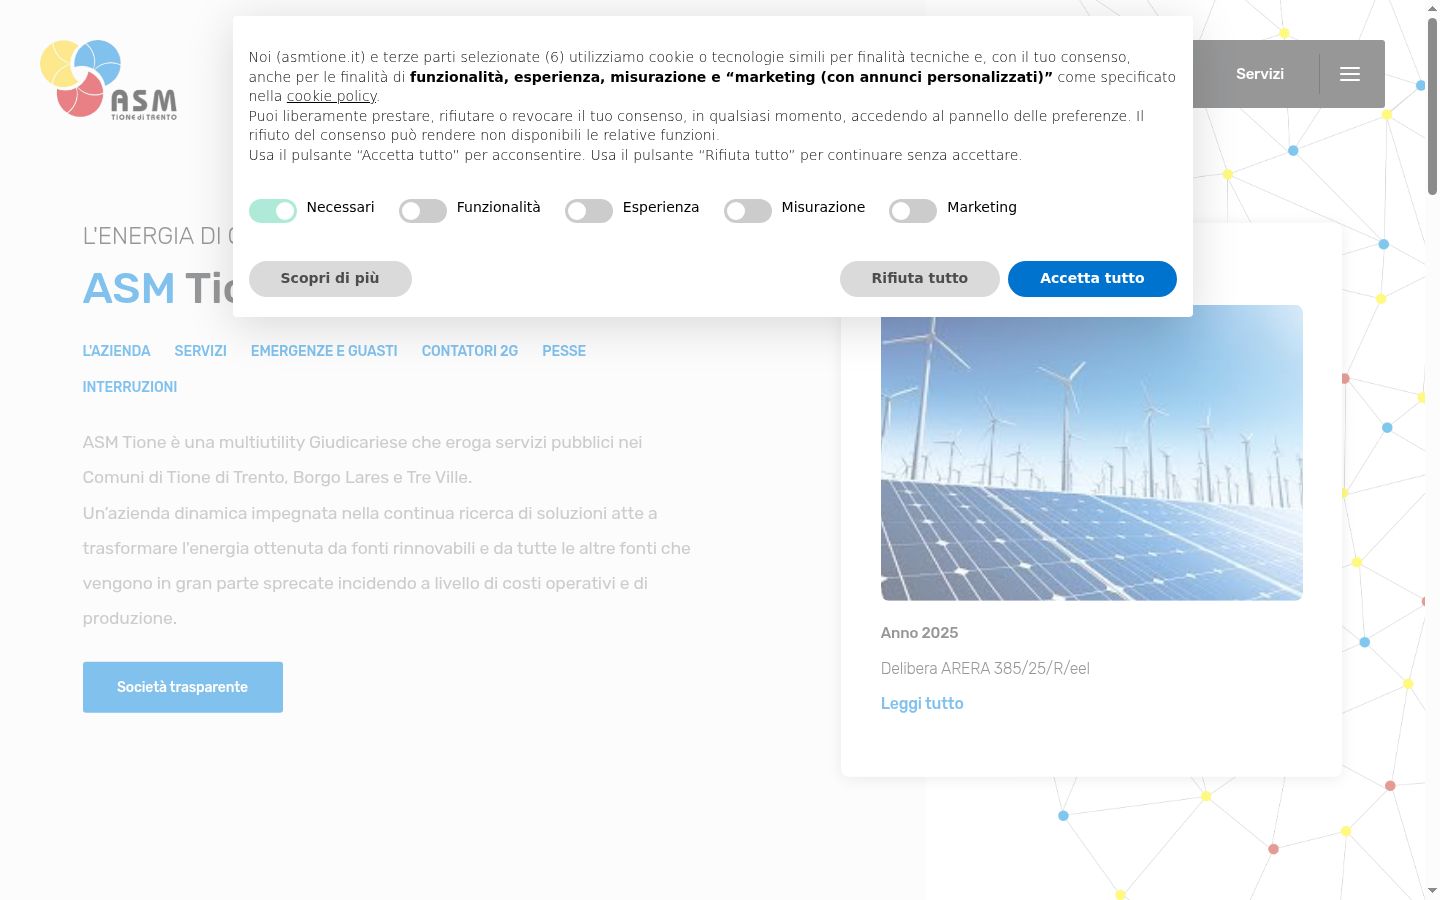Click the scrollbar down arrow
The image size is (1440, 900).
coord(1432,890)
